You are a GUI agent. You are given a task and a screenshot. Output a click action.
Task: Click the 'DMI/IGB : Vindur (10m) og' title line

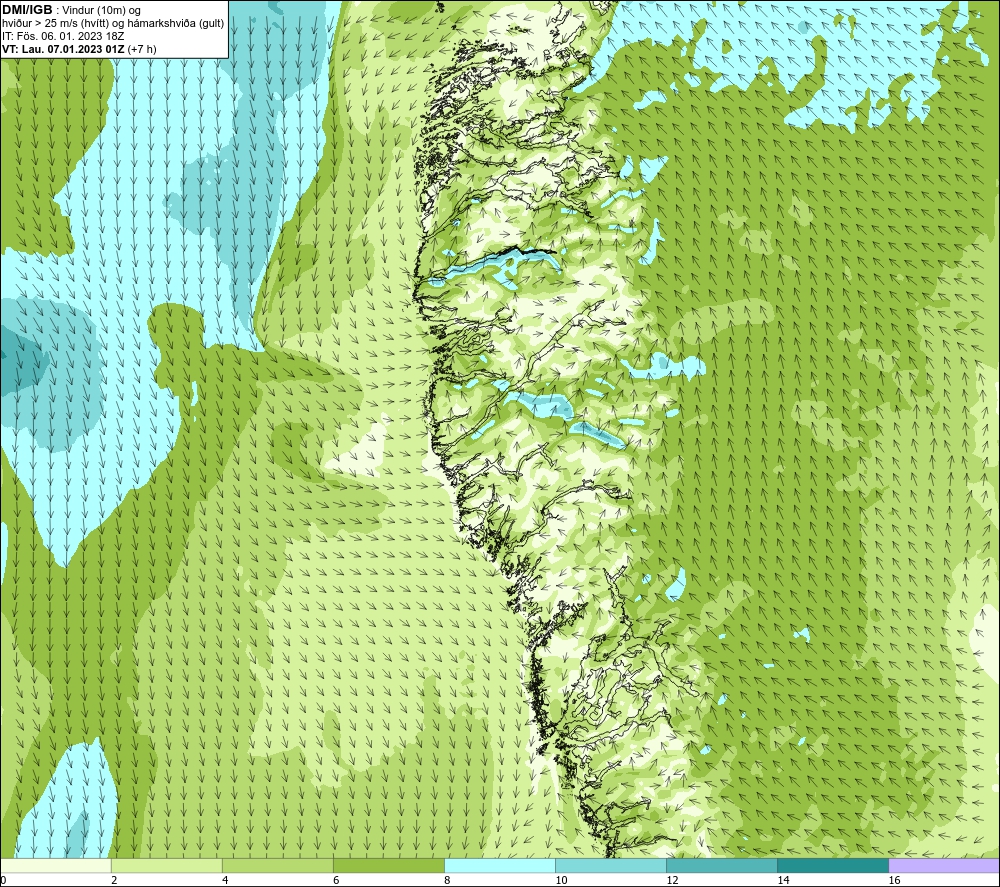[71, 11]
